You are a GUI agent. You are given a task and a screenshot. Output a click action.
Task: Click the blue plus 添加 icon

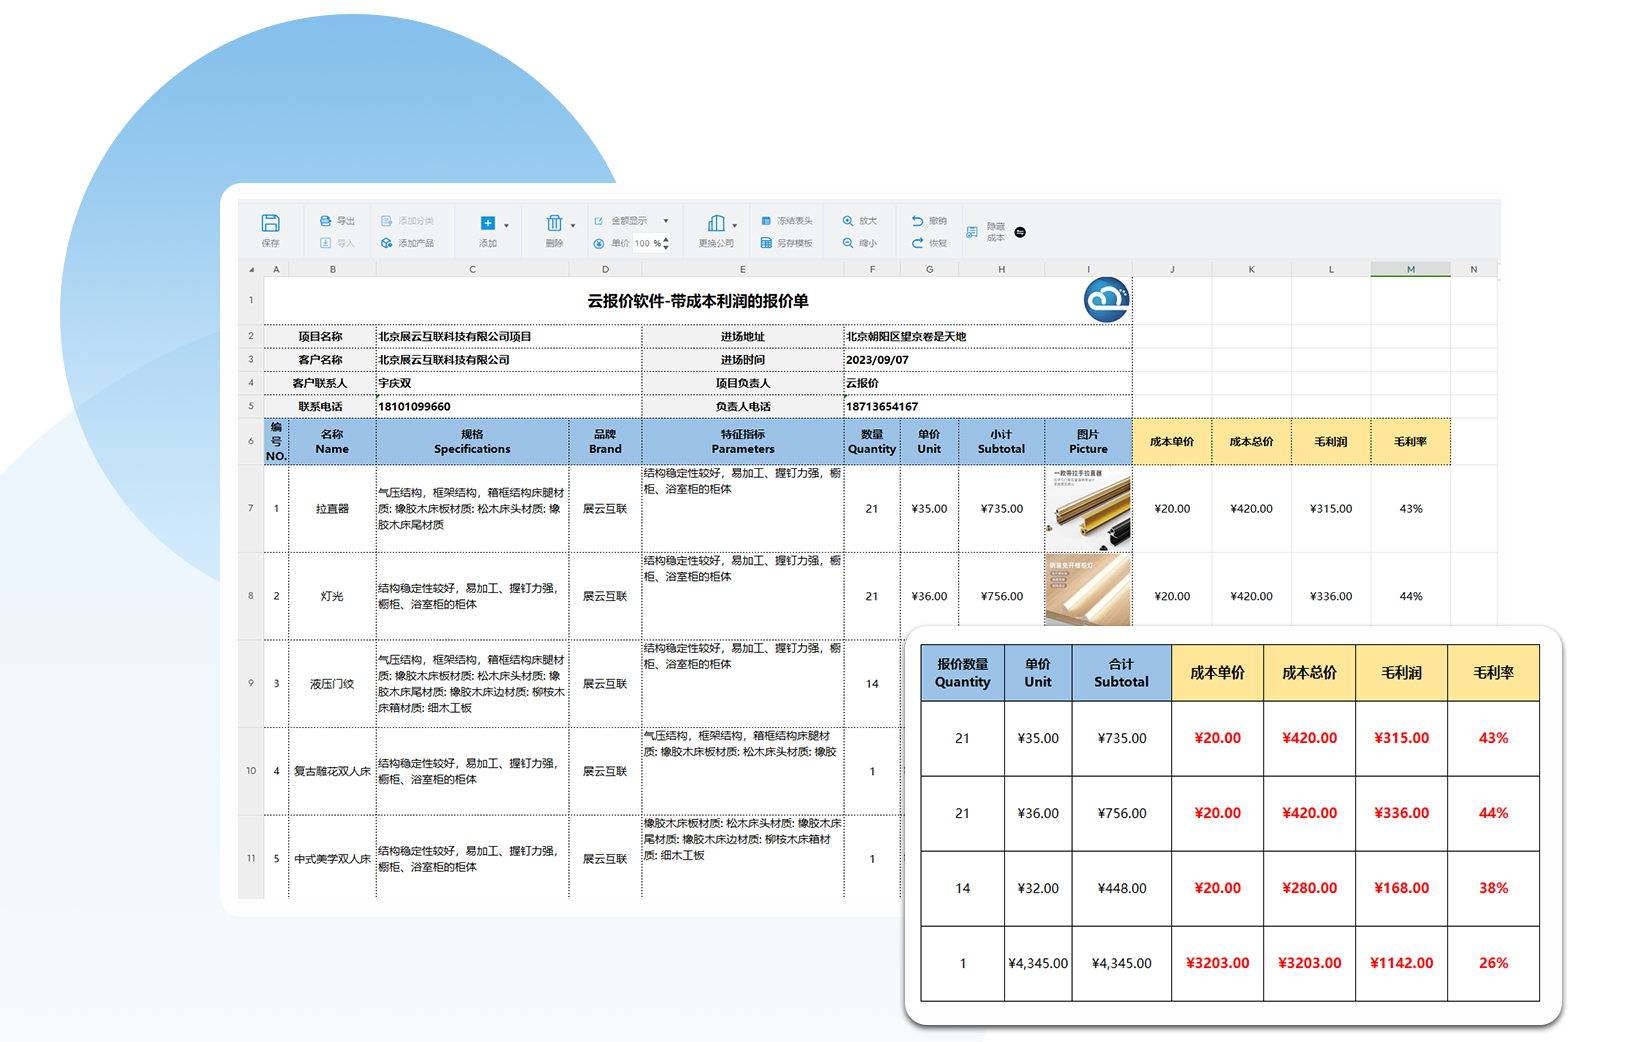488,223
